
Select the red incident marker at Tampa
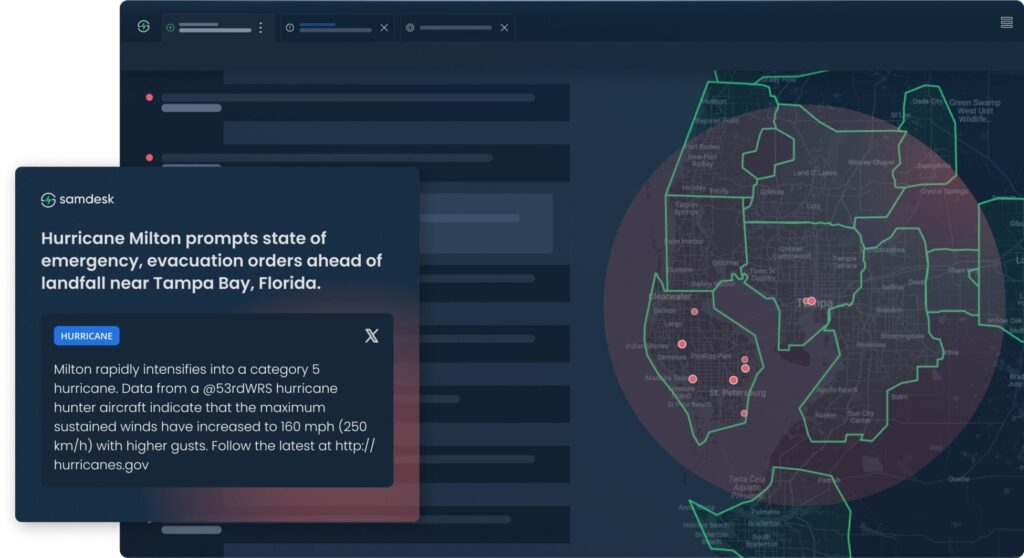pos(809,300)
